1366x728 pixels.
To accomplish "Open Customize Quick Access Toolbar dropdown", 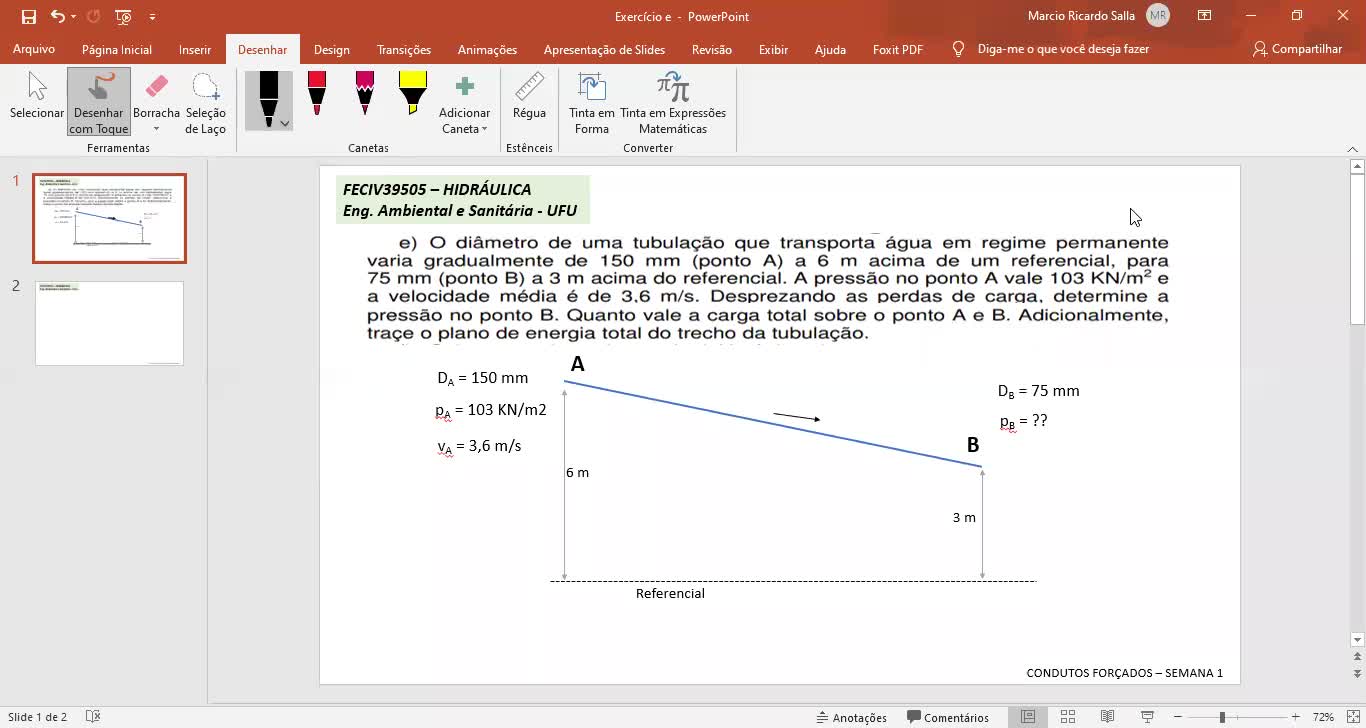I will pyautogui.click(x=152, y=17).
